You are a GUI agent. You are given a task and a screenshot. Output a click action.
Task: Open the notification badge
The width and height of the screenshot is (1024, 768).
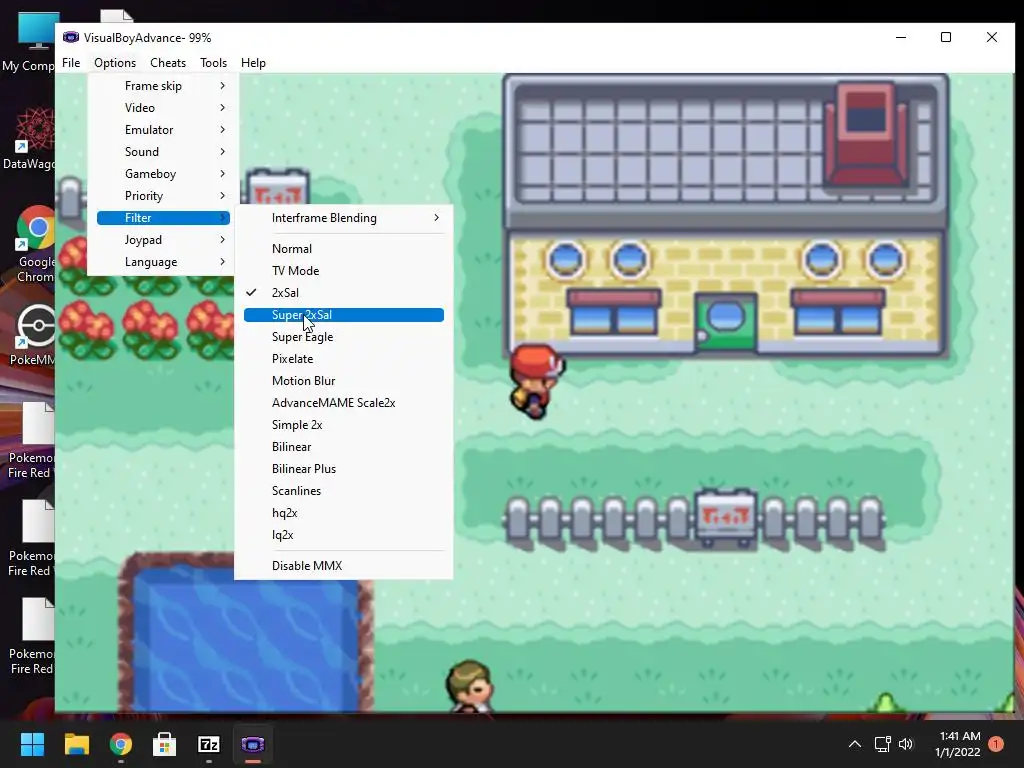pos(996,744)
